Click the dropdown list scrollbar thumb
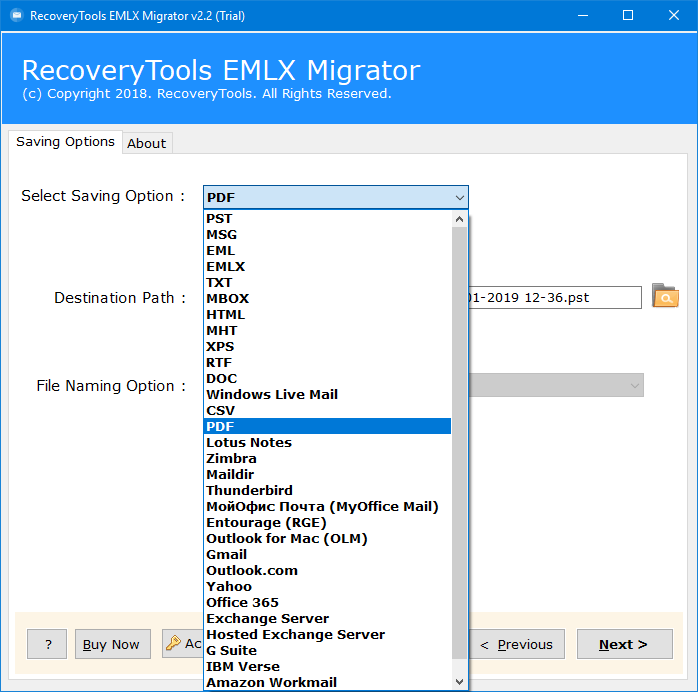698x692 pixels. 459,443
